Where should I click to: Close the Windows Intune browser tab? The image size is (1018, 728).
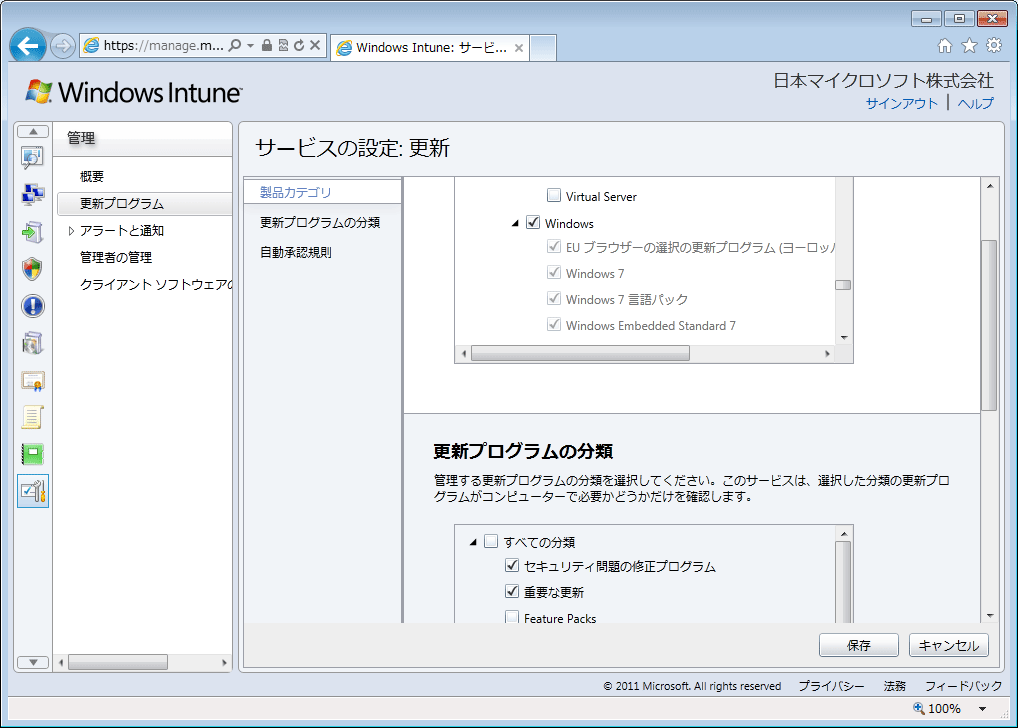(x=519, y=48)
